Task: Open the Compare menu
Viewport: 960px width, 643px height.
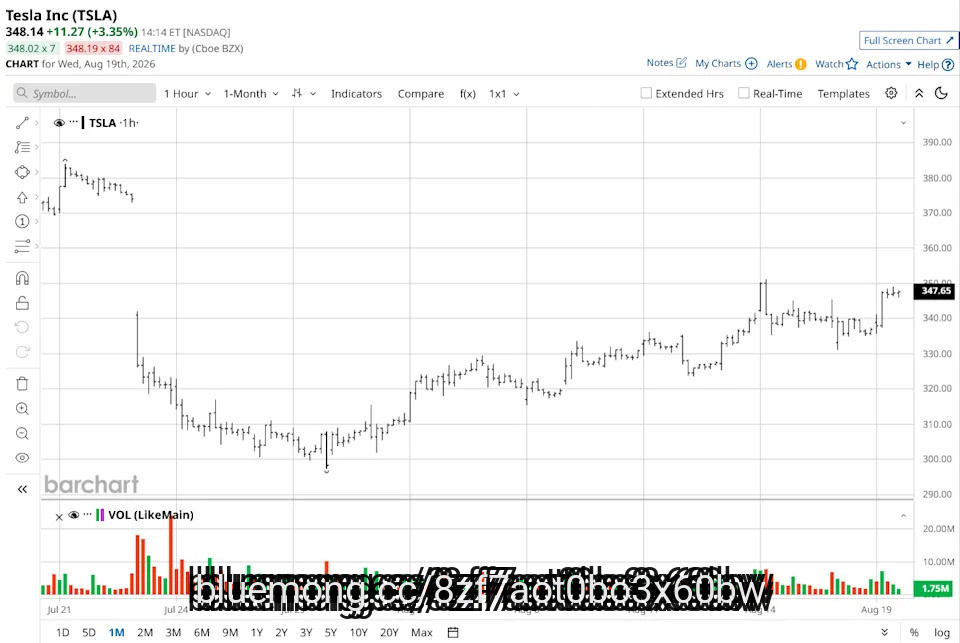Action: pyautogui.click(x=421, y=94)
